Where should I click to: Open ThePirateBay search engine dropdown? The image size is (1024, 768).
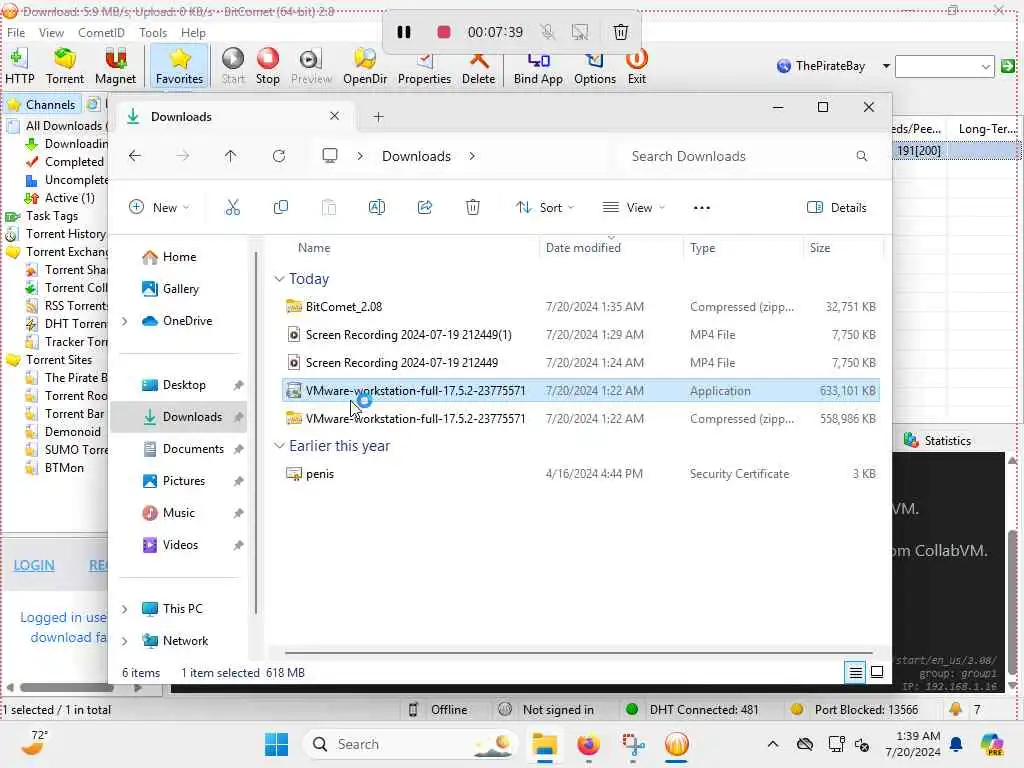(x=886, y=66)
